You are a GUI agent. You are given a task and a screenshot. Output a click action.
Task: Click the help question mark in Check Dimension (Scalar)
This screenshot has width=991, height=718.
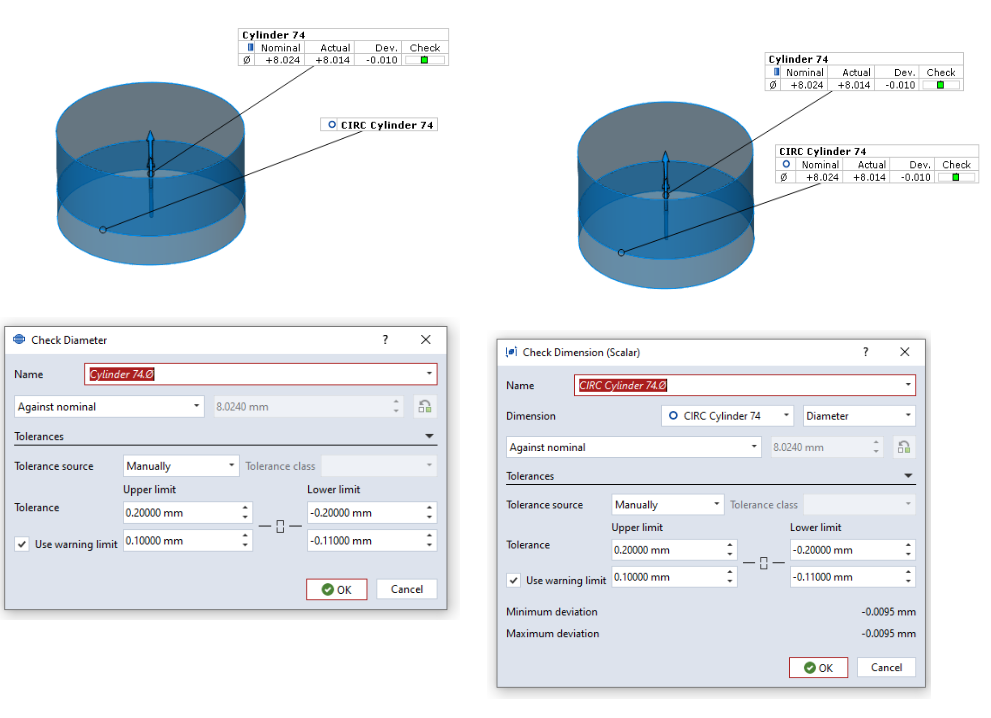[865, 352]
